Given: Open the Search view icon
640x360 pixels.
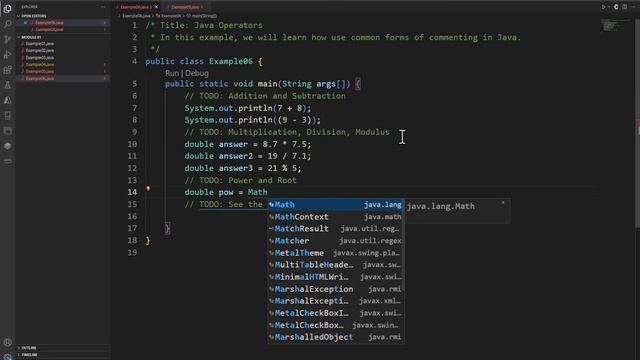Looking at the screenshot, I should click(7, 24).
